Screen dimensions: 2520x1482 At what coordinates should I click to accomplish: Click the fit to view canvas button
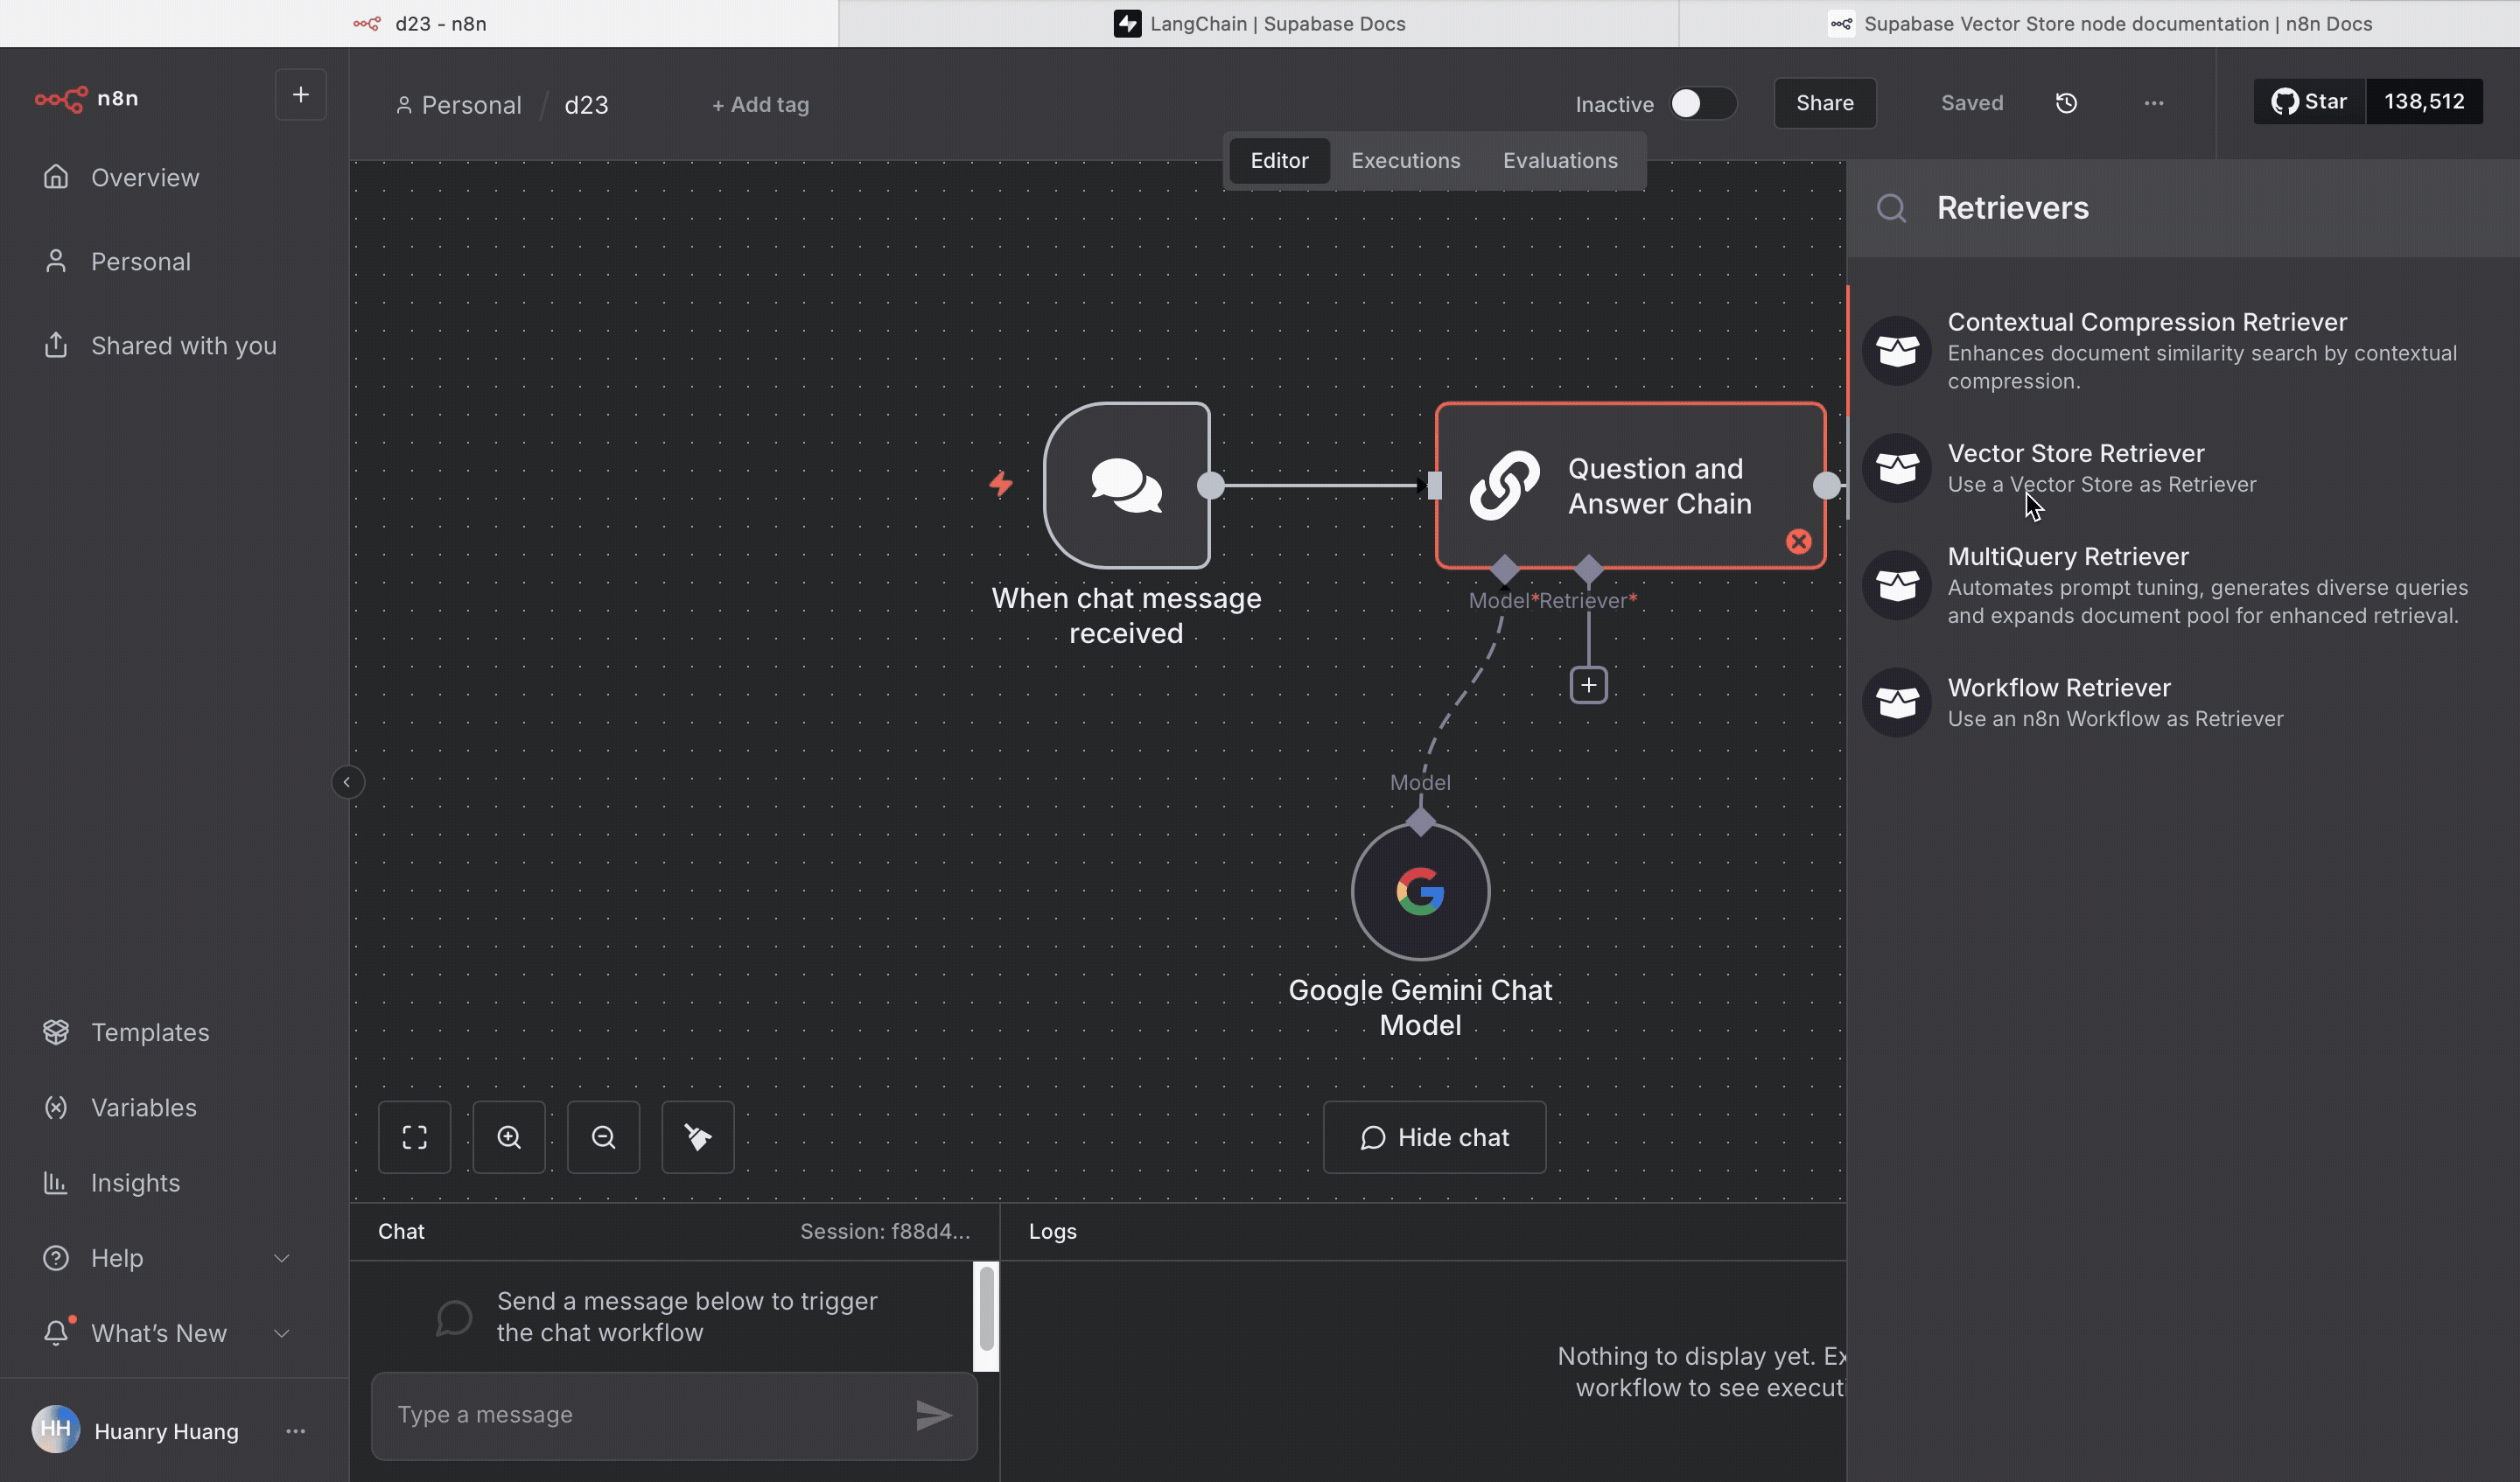(414, 1137)
